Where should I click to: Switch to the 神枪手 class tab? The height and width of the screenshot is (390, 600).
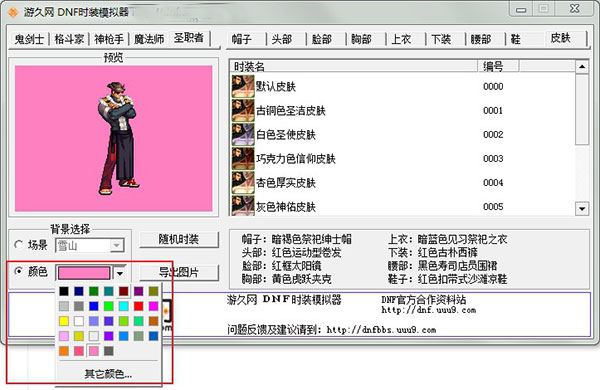click(x=109, y=39)
